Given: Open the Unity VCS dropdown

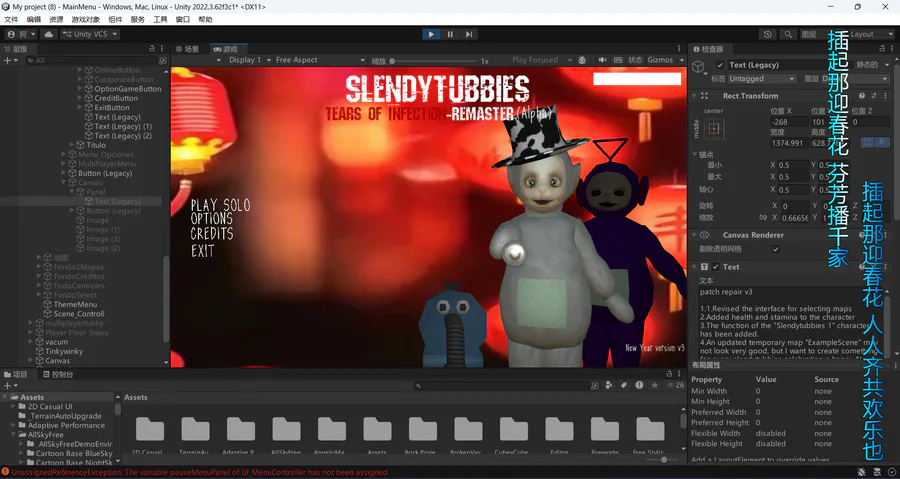Looking at the screenshot, I should (90, 34).
